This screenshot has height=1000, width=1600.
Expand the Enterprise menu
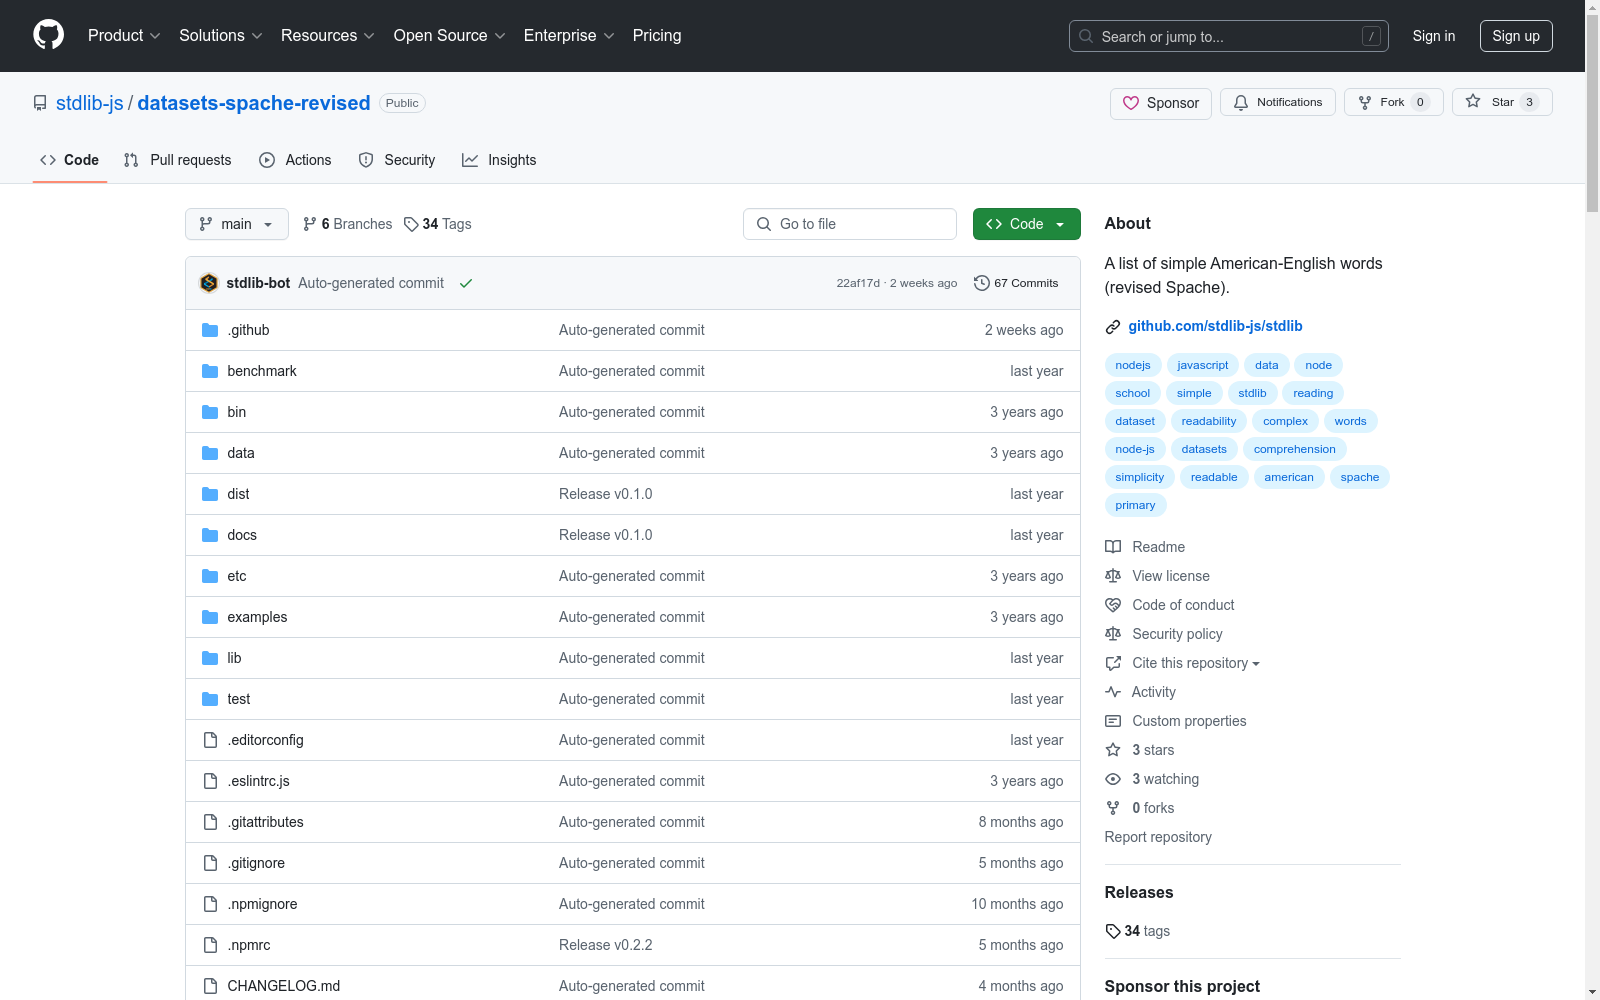[x=569, y=35]
